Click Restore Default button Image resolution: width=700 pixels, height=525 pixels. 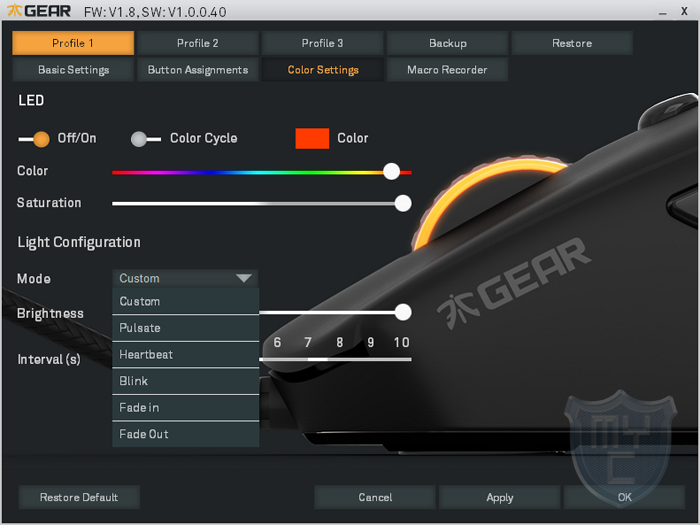click(x=79, y=497)
